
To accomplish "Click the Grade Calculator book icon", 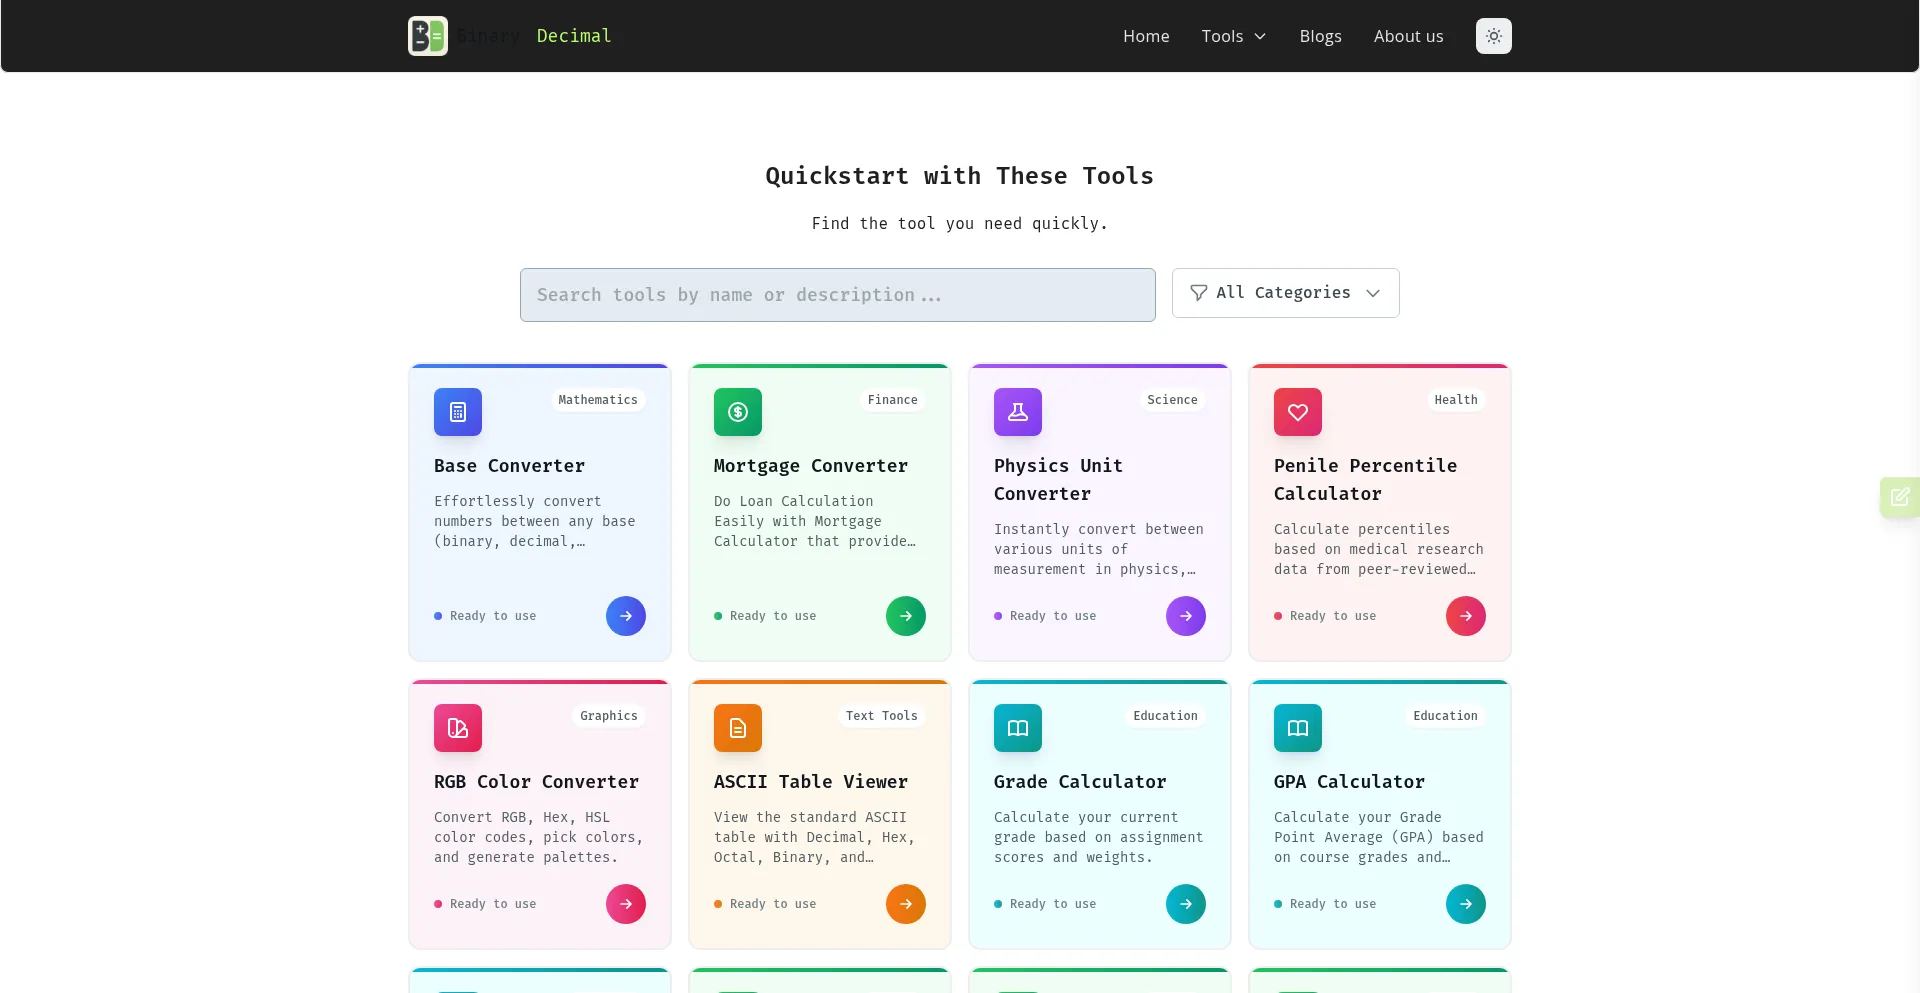I will (x=1018, y=728).
